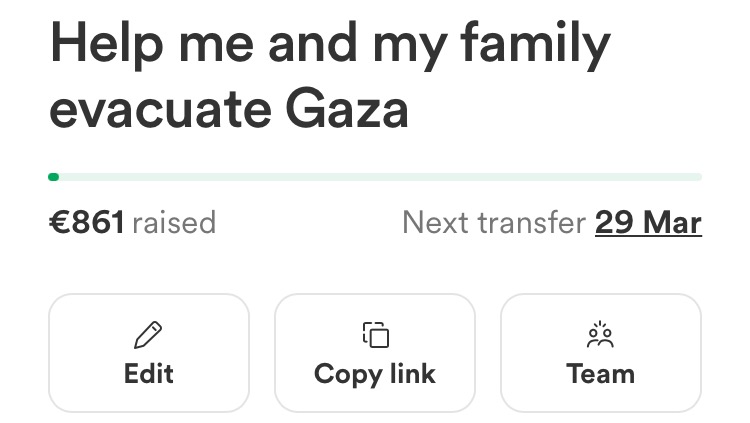The image size is (750, 423).
Task: Click the word "raised" beside the amount
Action: pos(174,222)
